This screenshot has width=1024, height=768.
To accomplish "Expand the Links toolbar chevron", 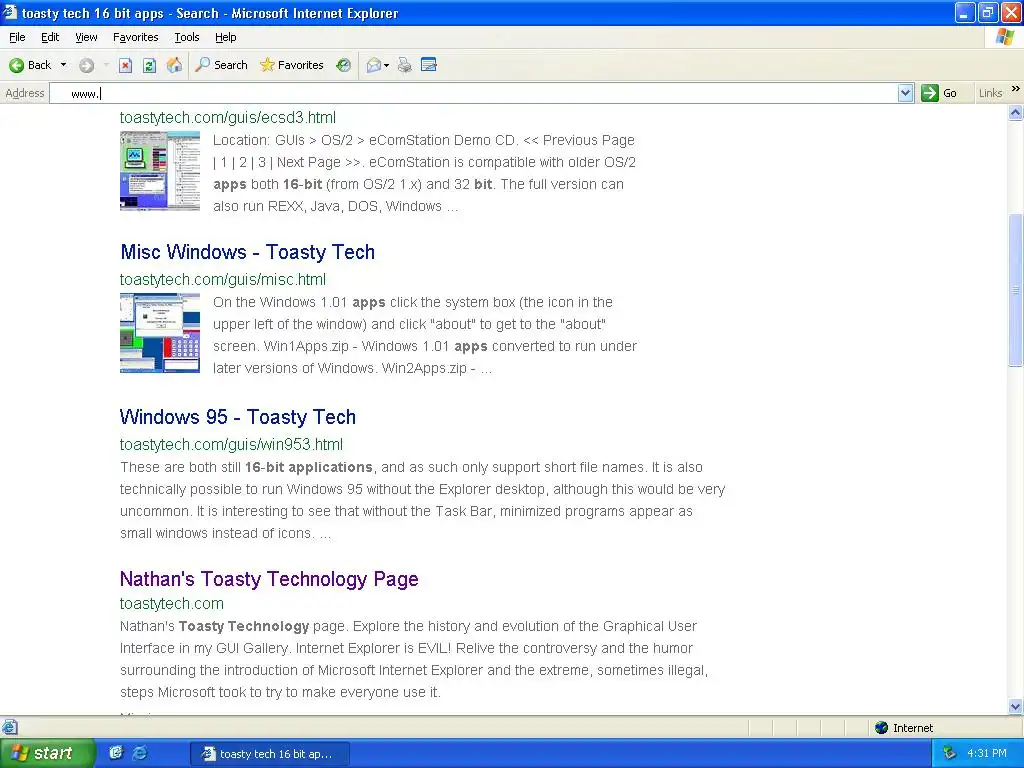I will 1016,89.
